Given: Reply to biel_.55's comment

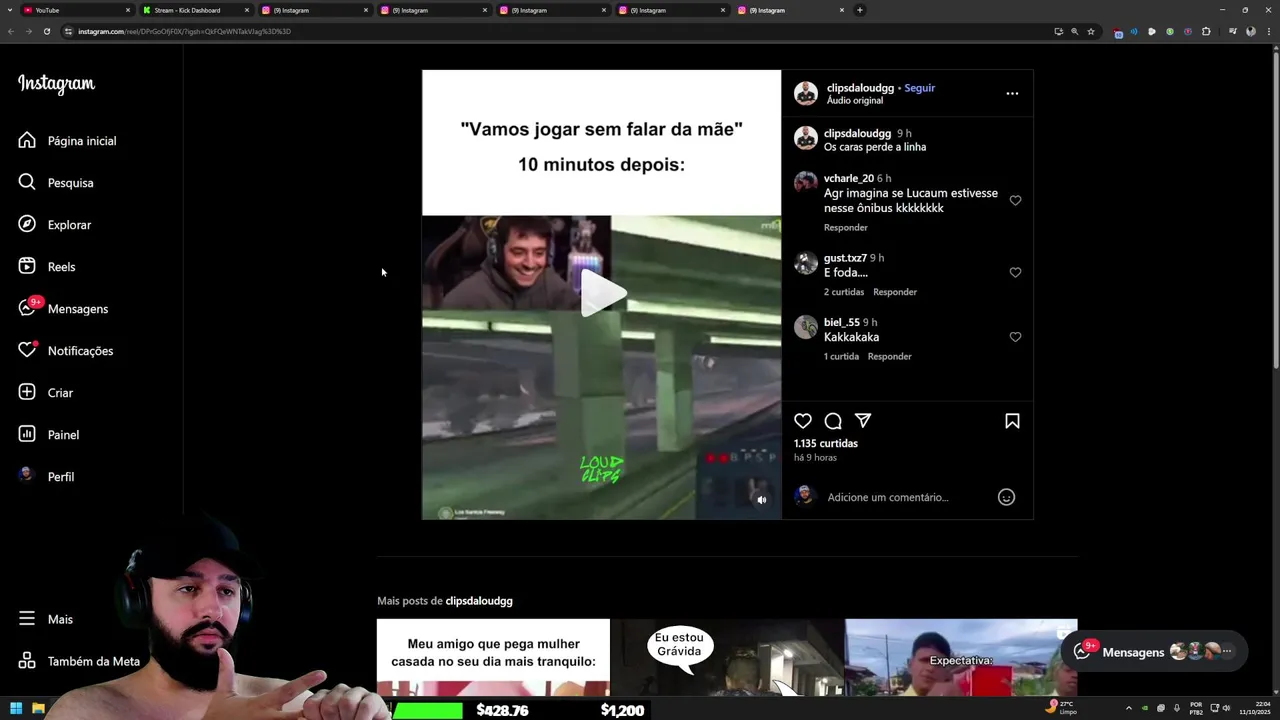Looking at the screenshot, I should click(x=889, y=357).
